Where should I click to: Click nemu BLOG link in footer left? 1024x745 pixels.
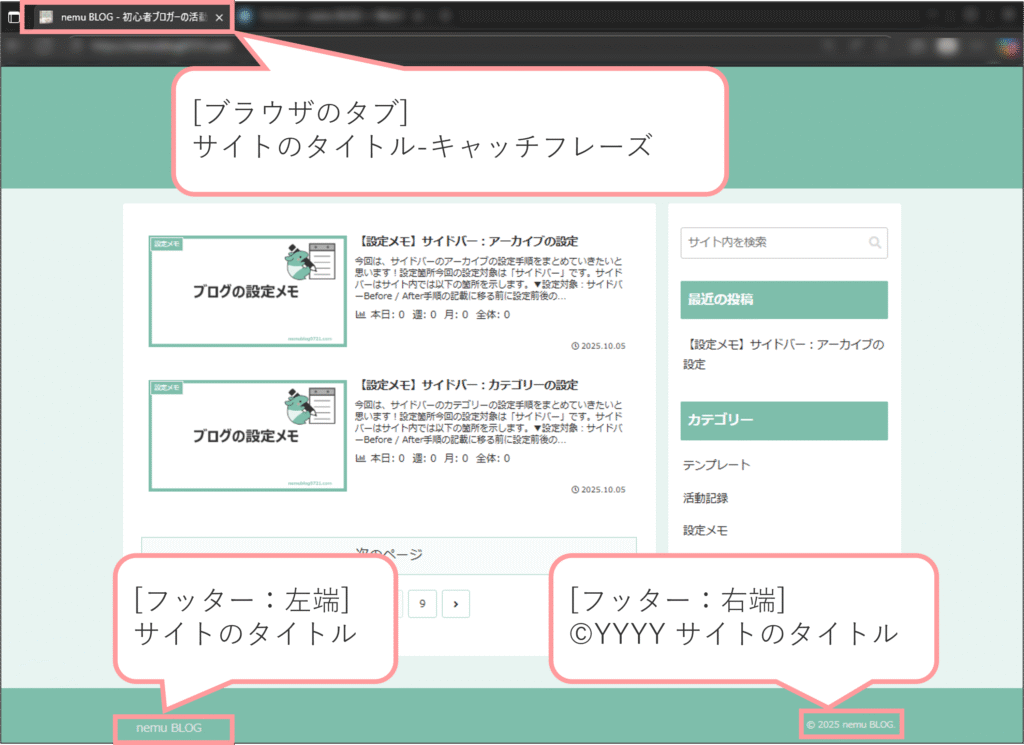click(x=169, y=728)
